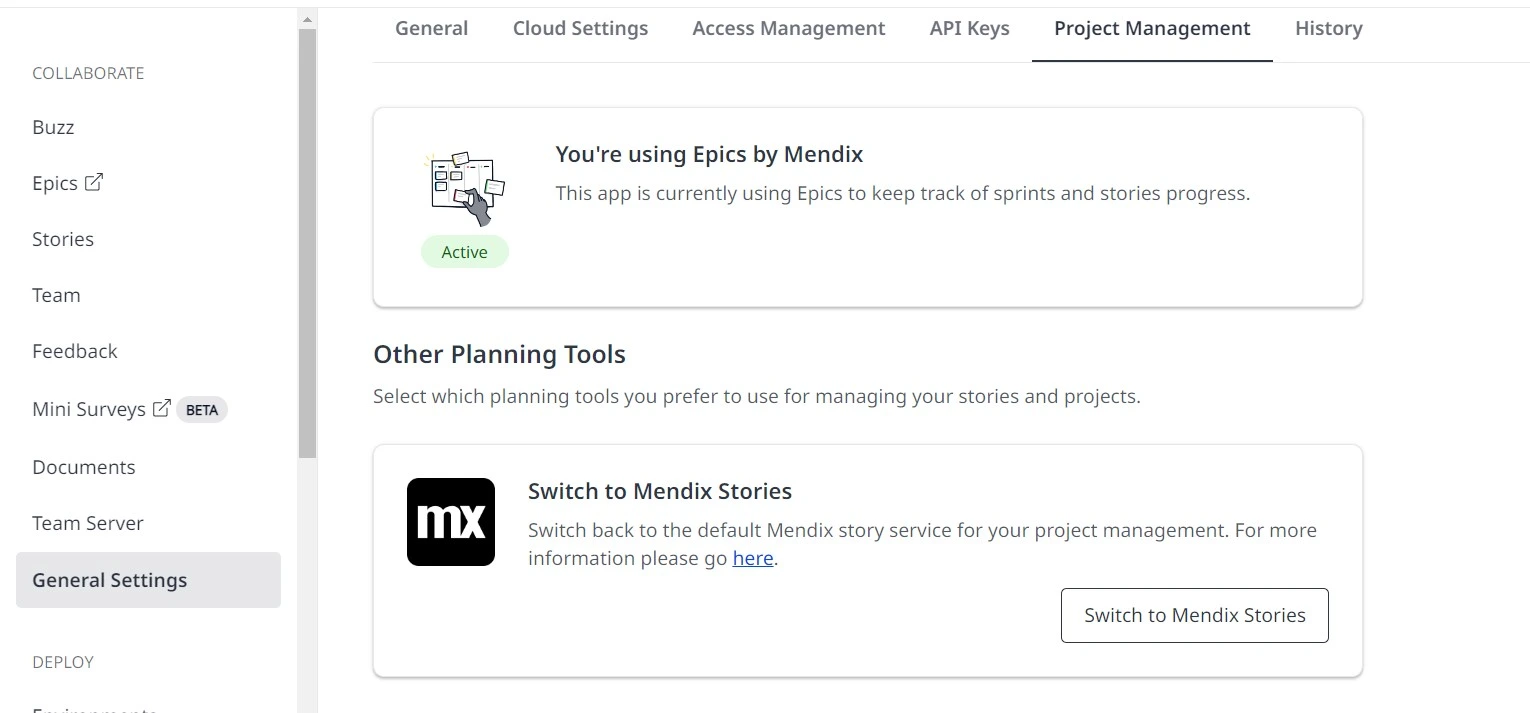Follow the 'here' information link

pyautogui.click(x=753, y=558)
